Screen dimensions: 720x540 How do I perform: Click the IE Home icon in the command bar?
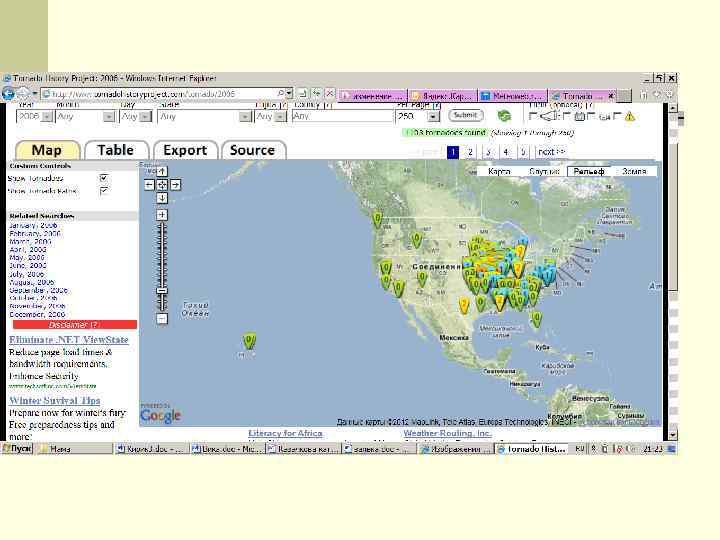click(x=644, y=95)
